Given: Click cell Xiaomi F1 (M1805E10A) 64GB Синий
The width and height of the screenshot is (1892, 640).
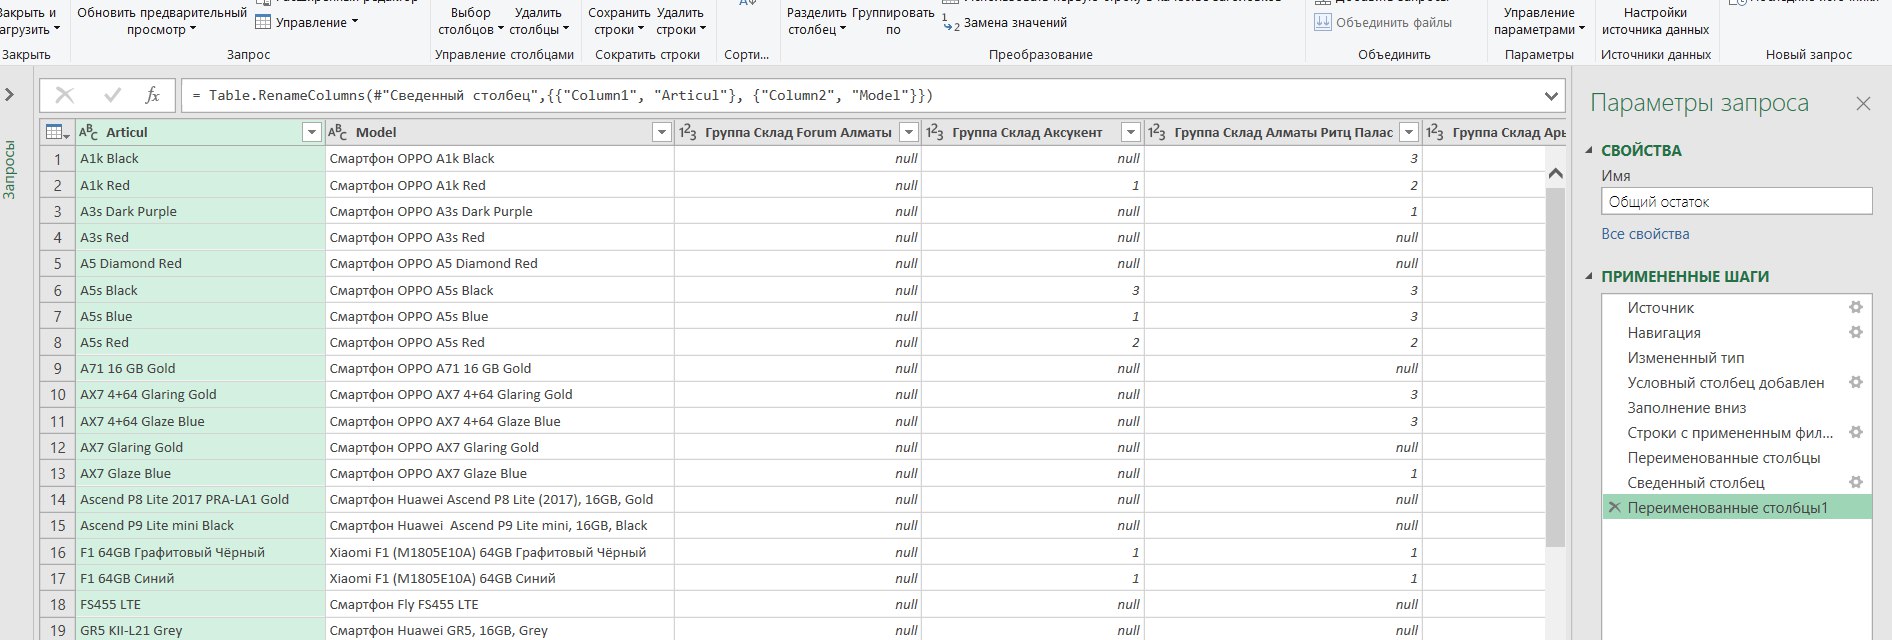Looking at the screenshot, I should [500, 578].
